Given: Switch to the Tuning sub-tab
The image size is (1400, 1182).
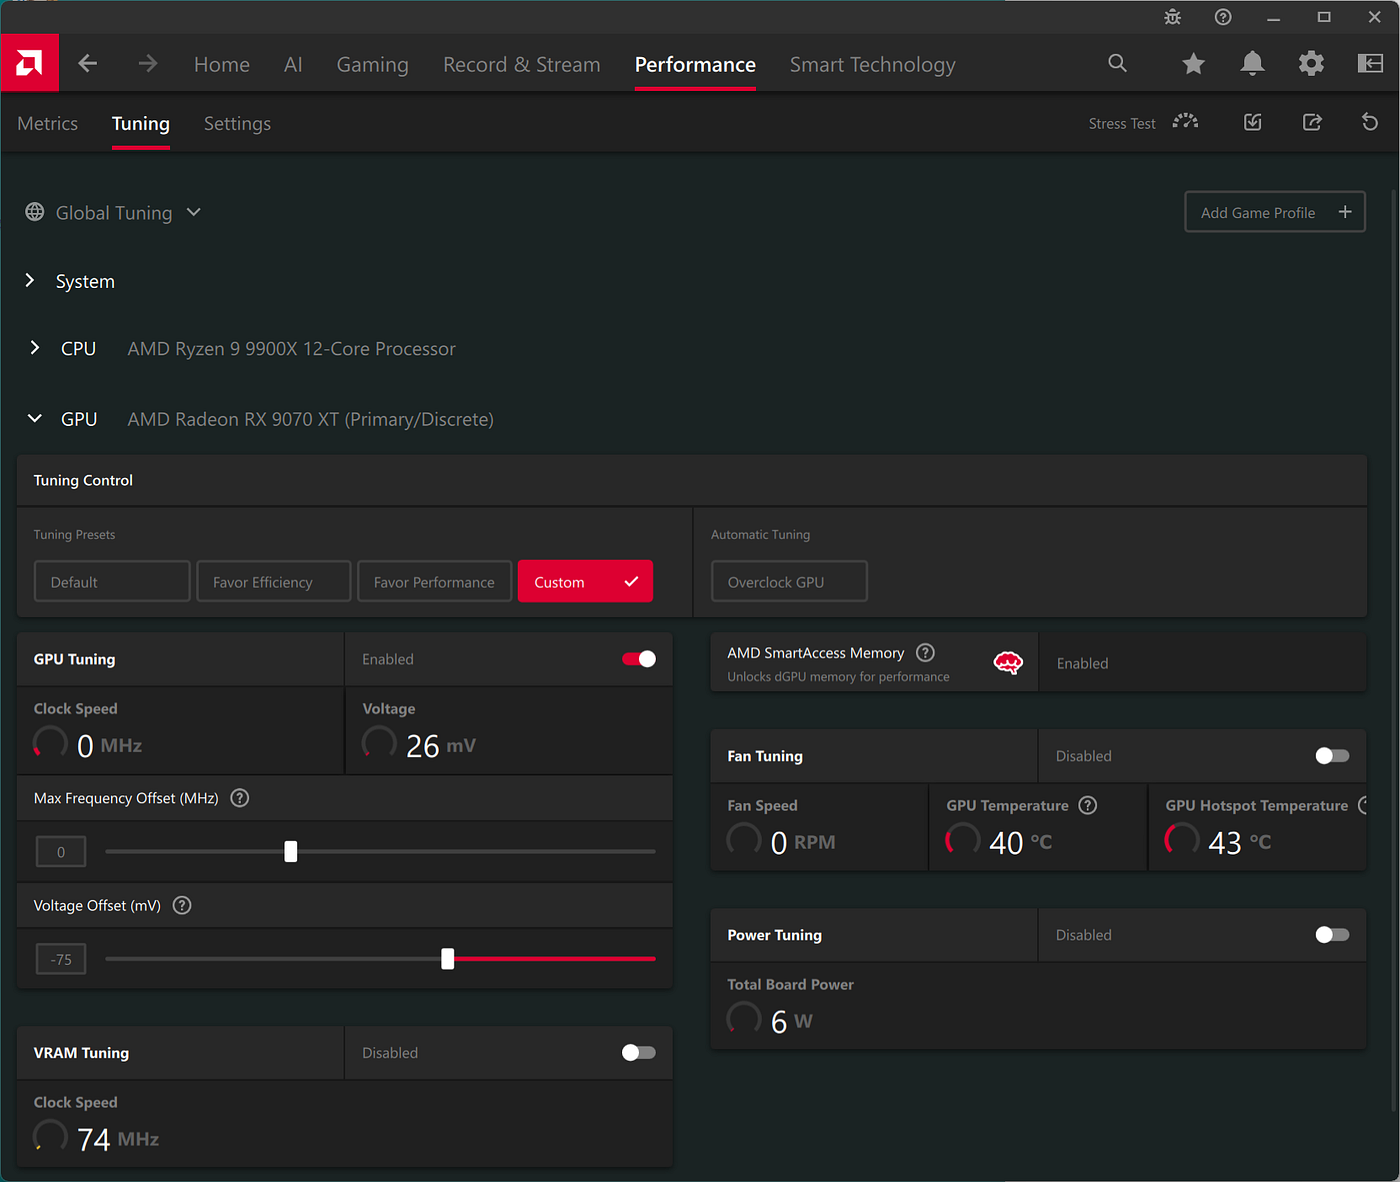Looking at the screenshot, I should tap(141, 123).
